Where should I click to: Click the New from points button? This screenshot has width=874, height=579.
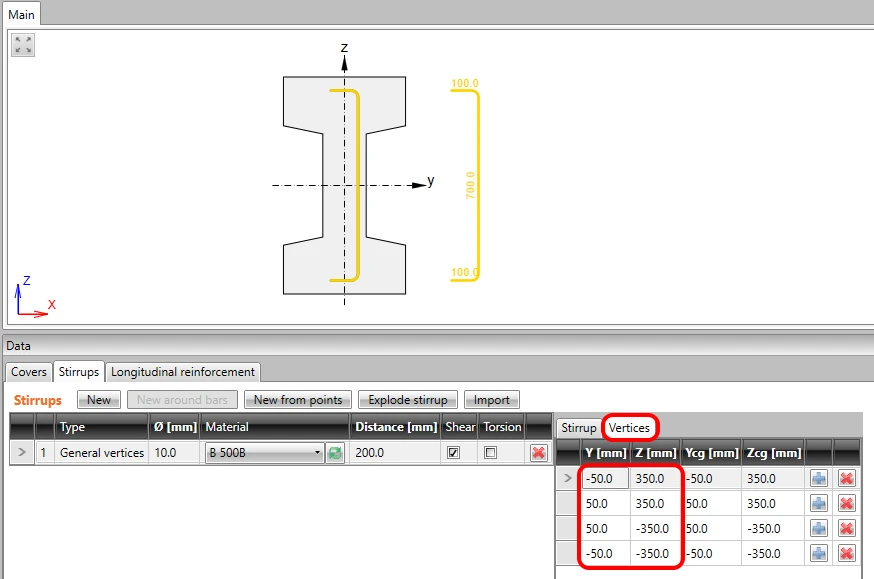tap(298, 400)
